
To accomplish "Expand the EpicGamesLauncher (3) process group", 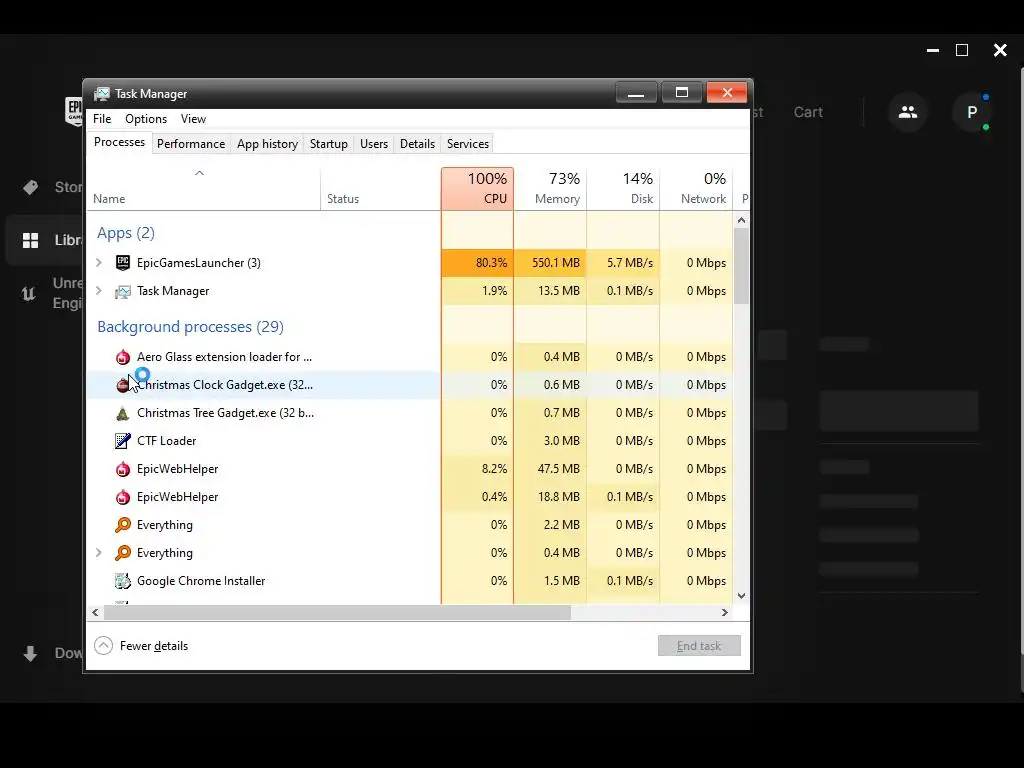I will [99, 263].
